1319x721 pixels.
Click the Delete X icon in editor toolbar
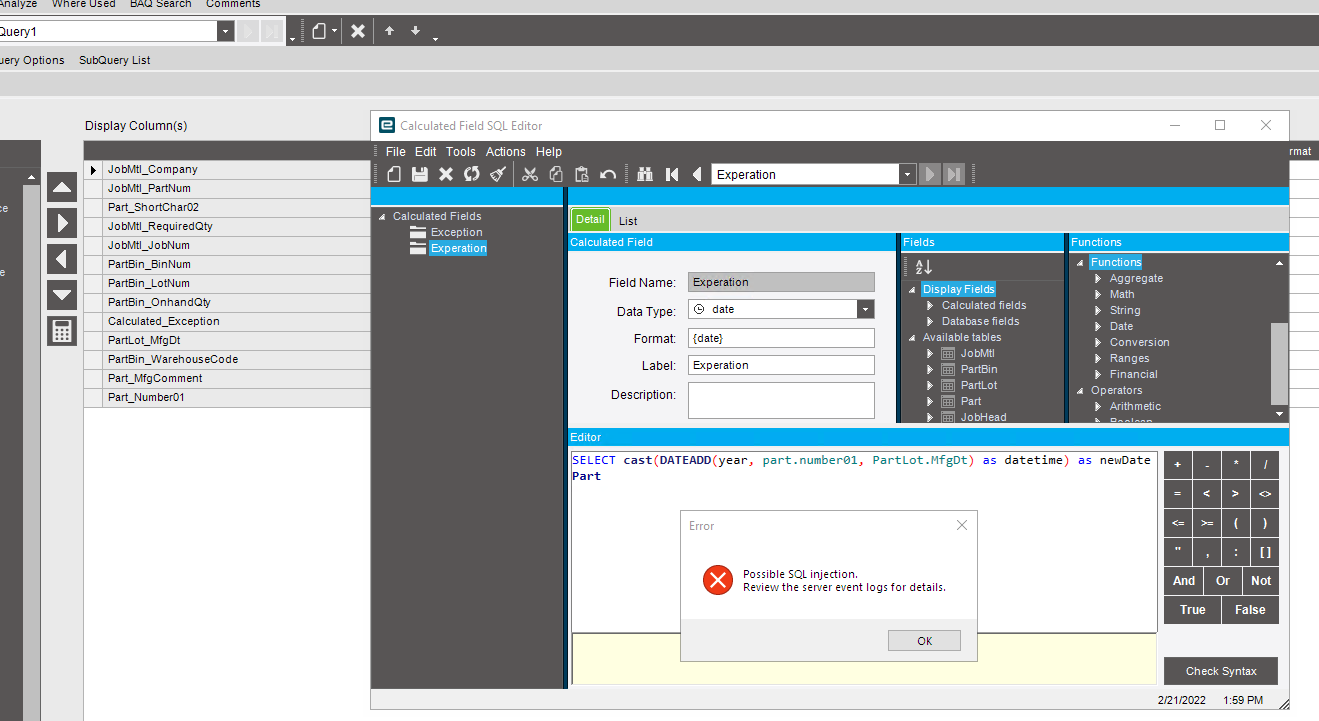click(x=446, y=174)
